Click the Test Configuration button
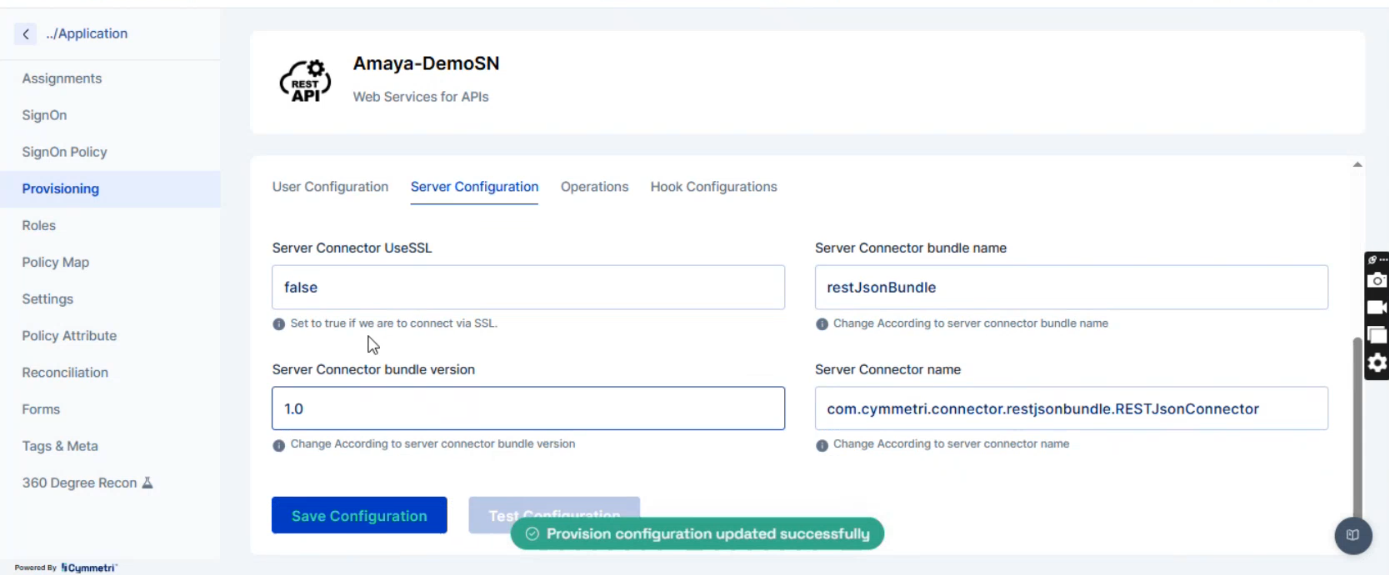The height and width of the screenshot is (575, 1389). 554,515
